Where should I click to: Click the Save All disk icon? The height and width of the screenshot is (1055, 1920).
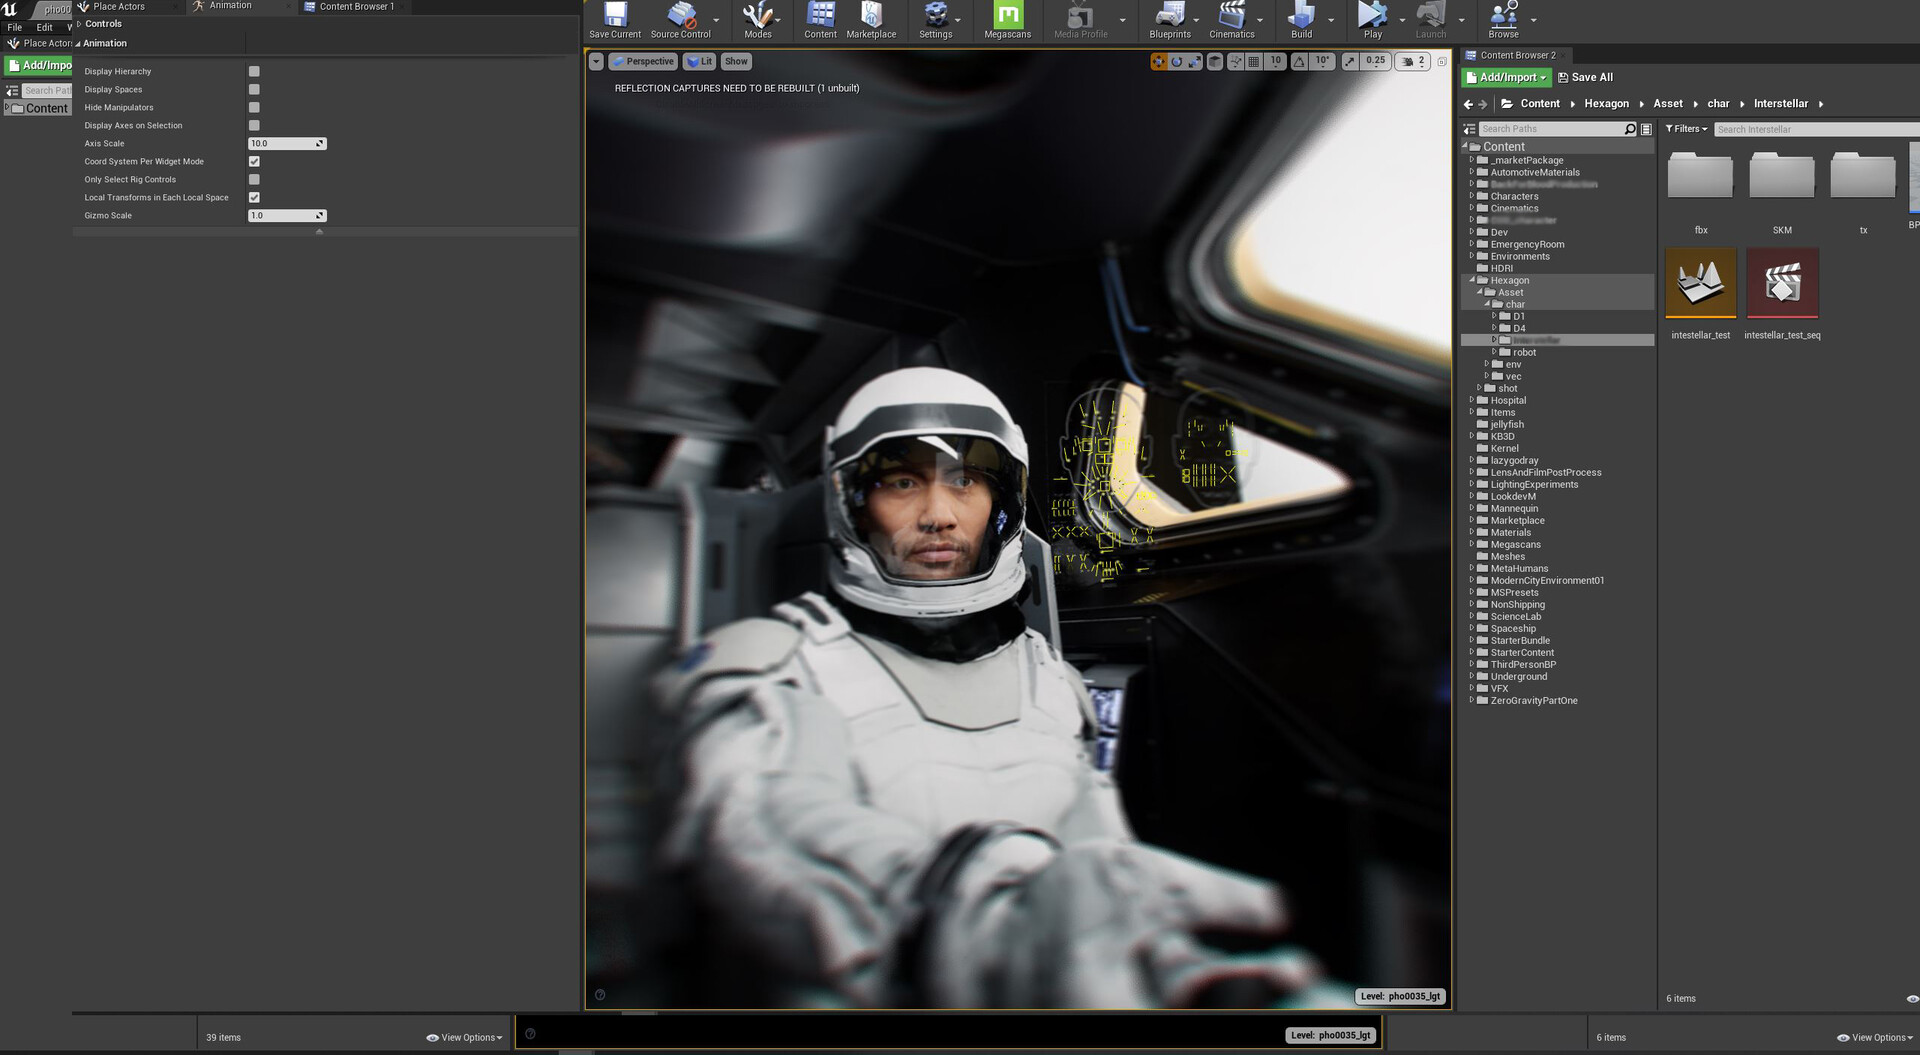pyautogui.click(x=1563, y=77)
